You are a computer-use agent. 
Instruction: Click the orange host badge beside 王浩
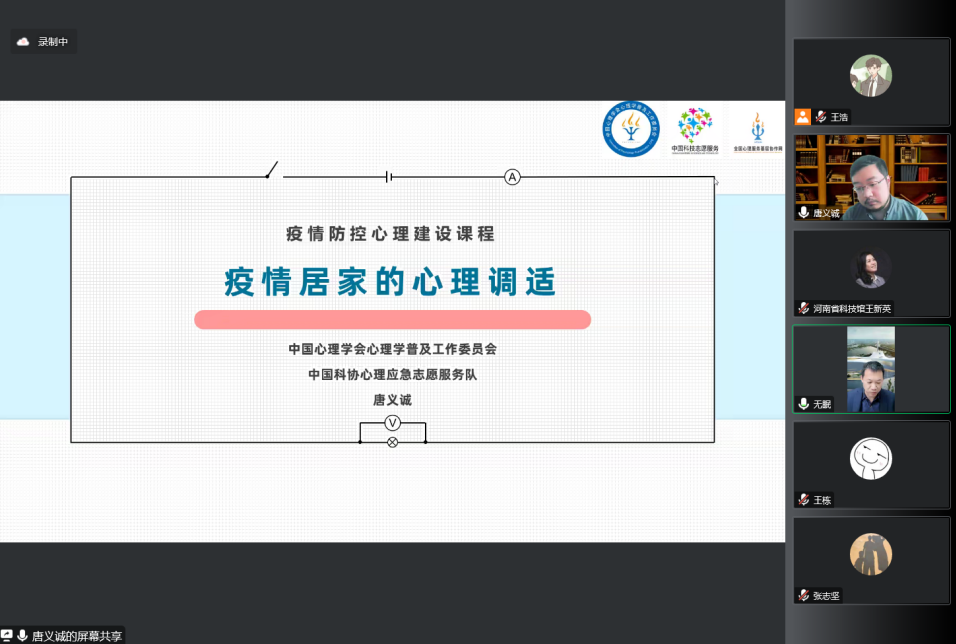803,116
